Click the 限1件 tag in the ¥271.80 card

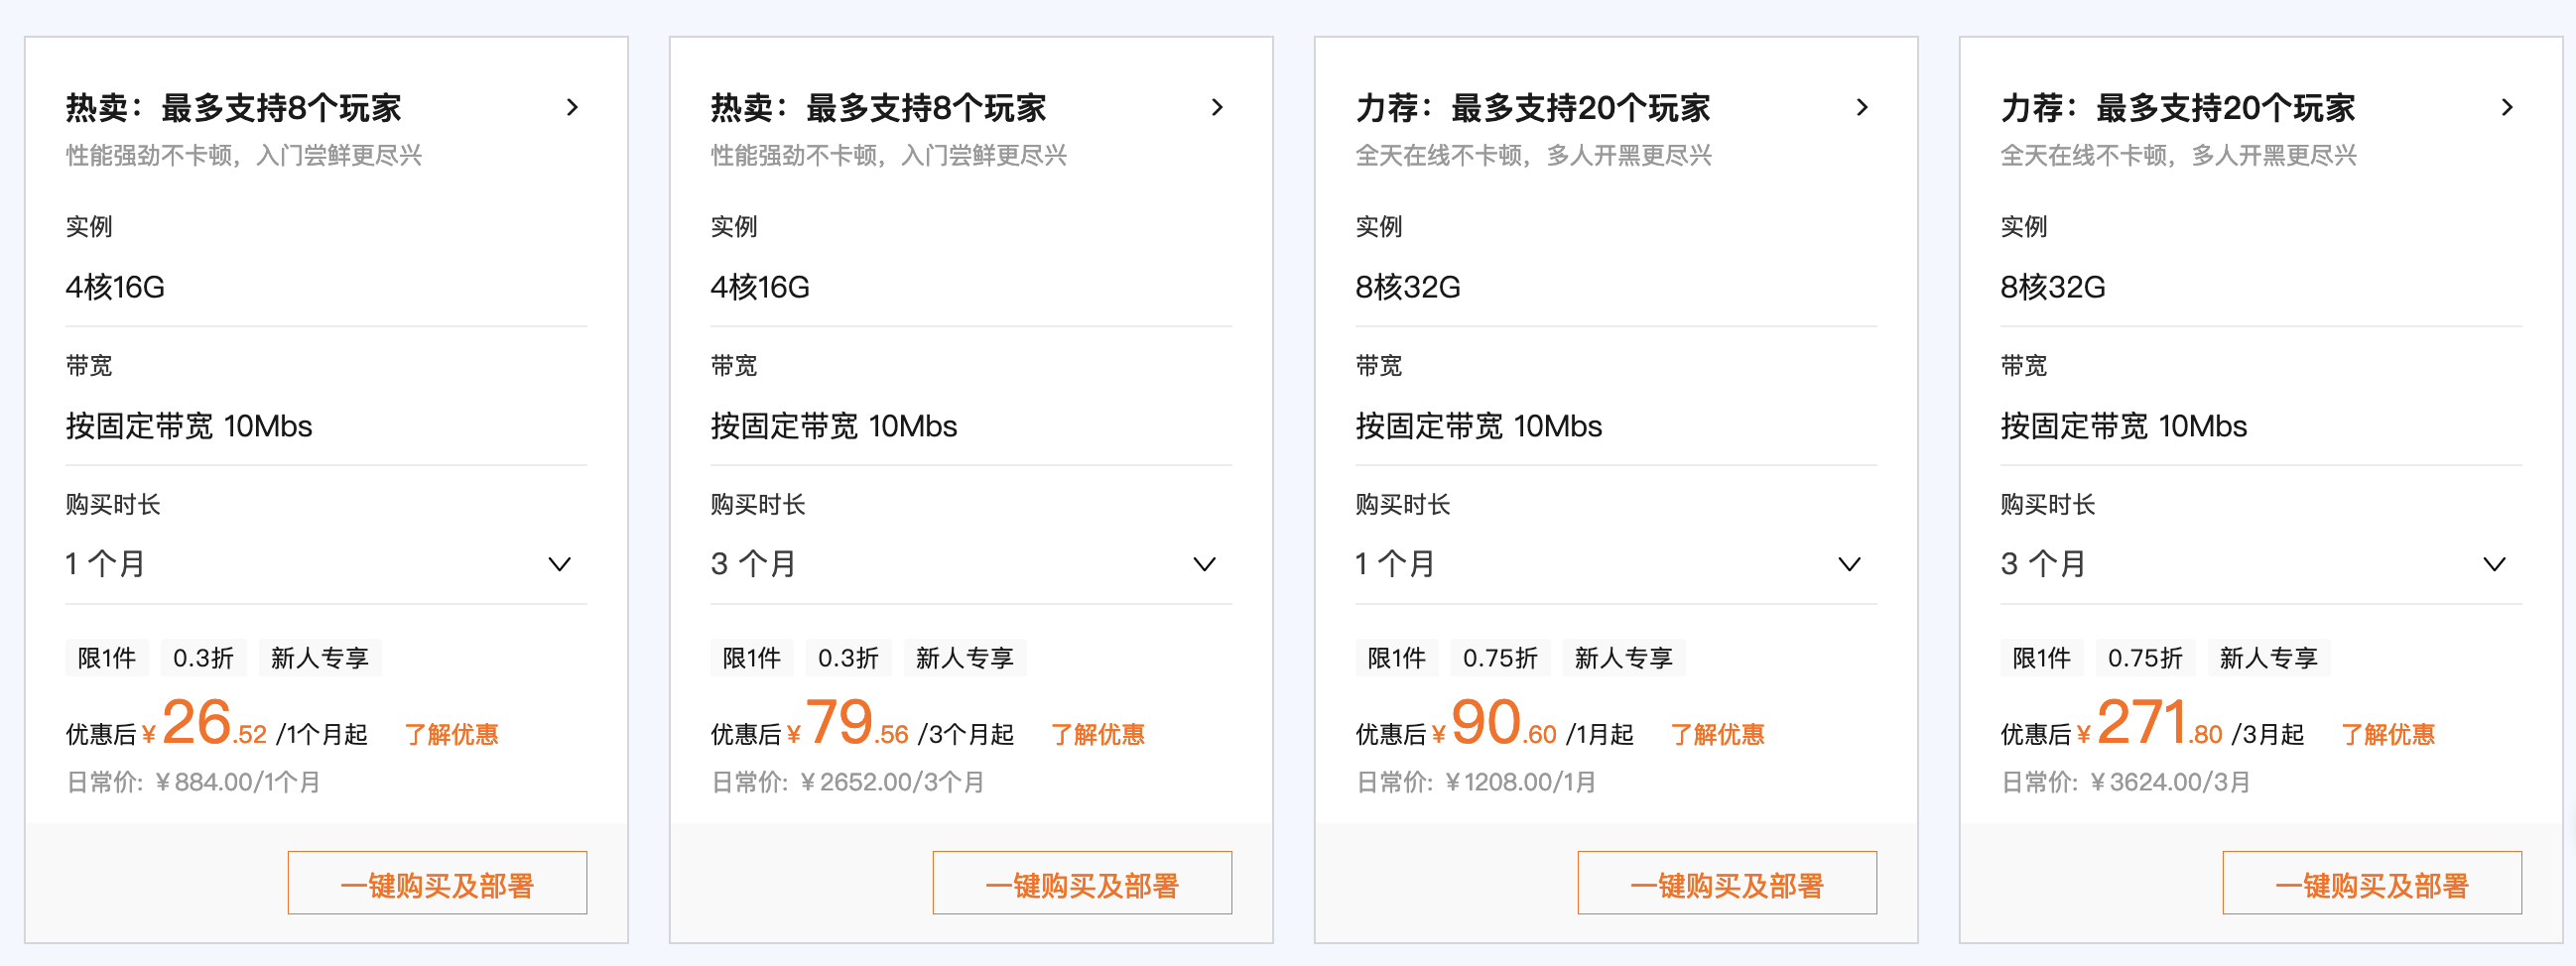pos(2042,658)
